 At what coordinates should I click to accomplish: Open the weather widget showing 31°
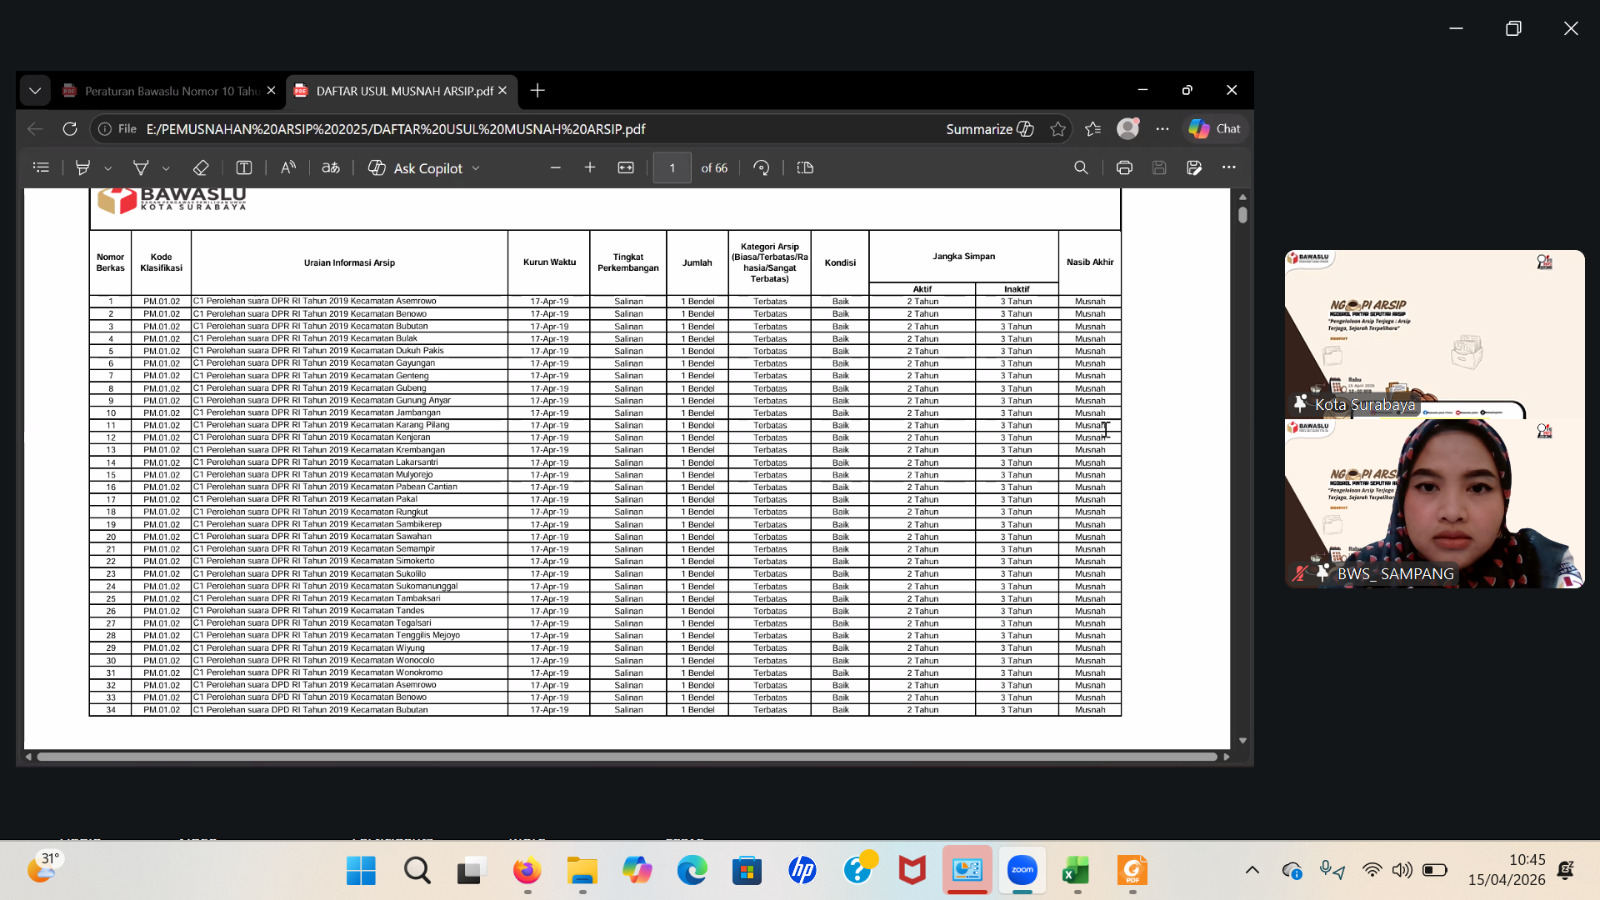[44, 866]
